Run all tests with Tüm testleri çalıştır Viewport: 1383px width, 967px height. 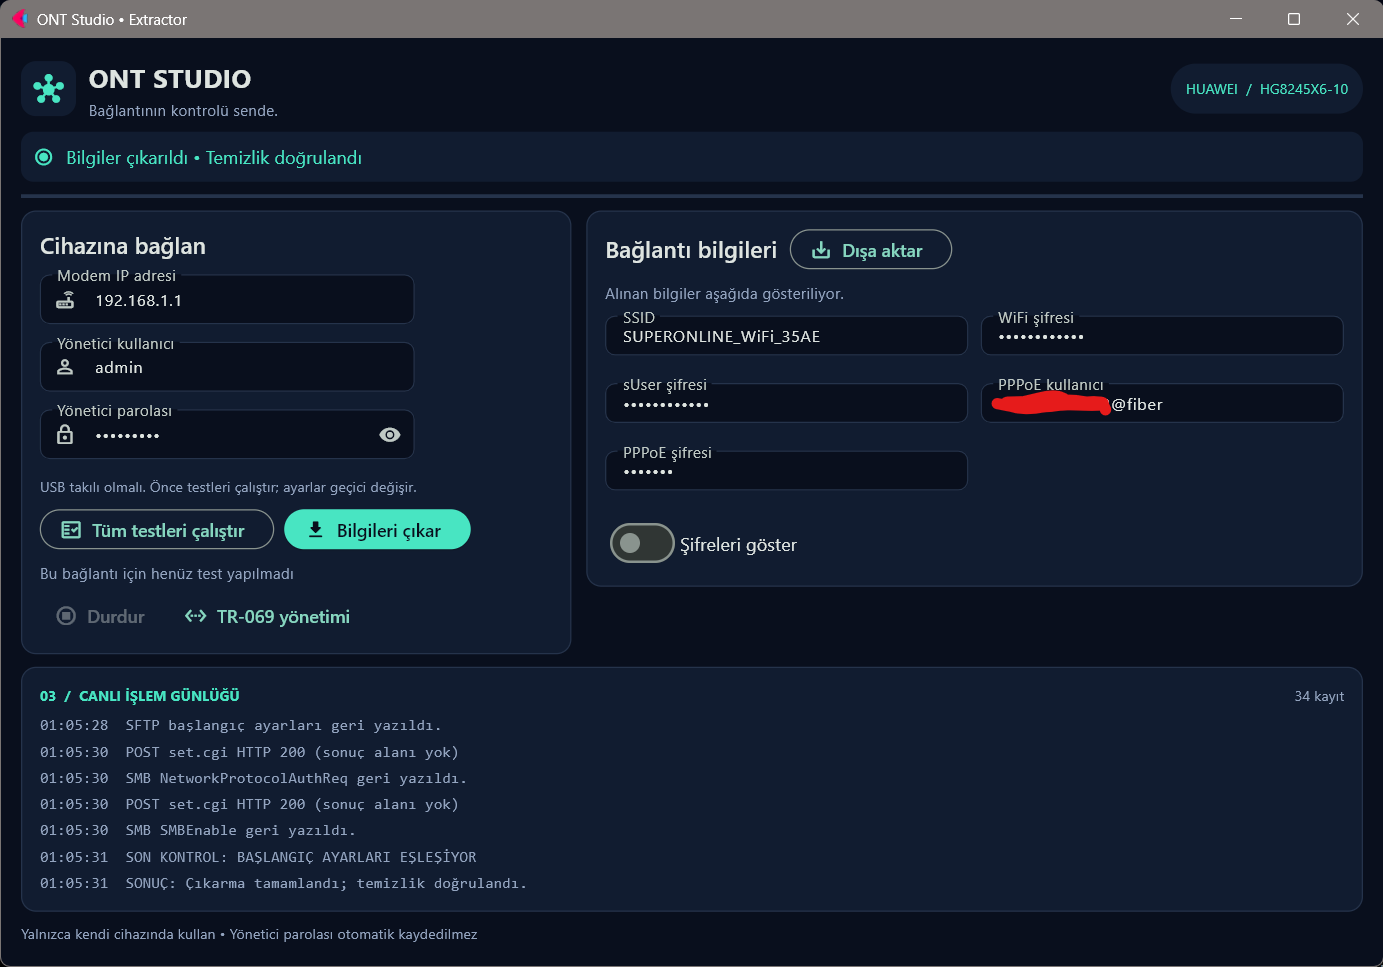tap(157, 530)
